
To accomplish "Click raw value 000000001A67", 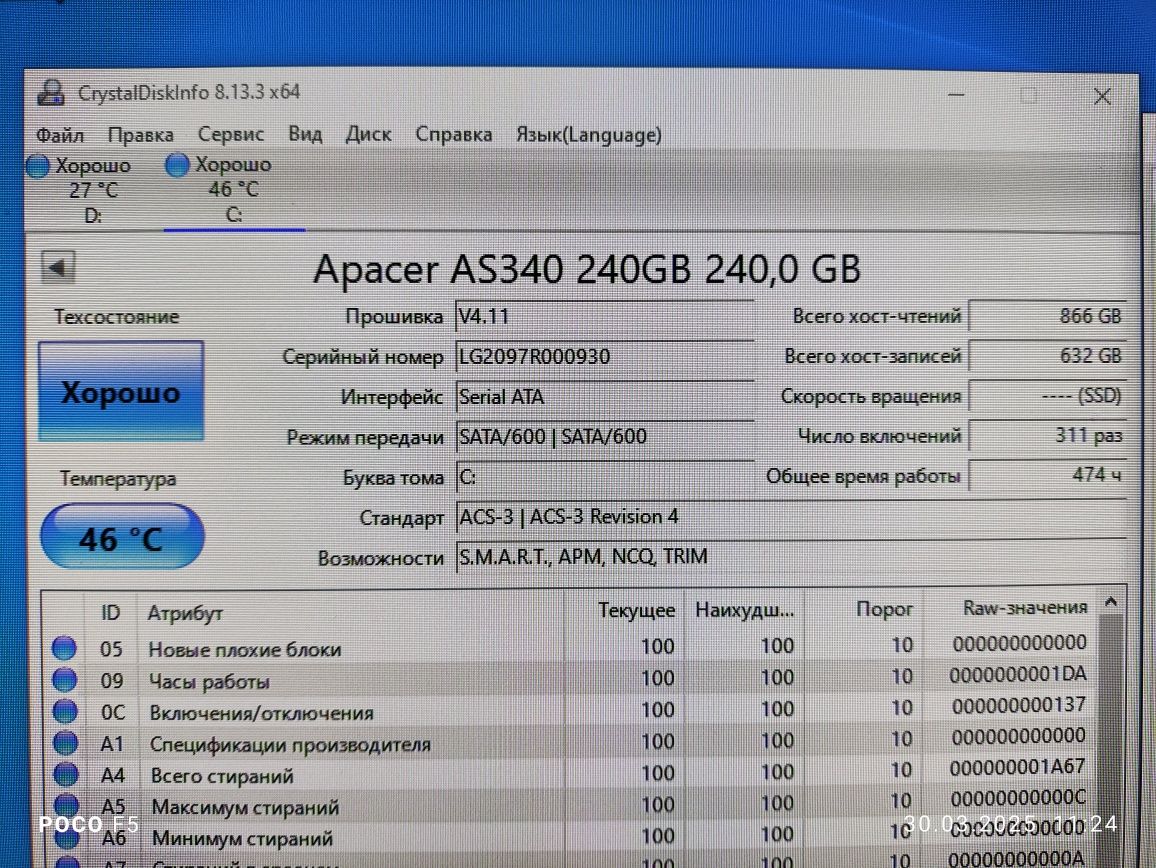I will tap(1017, 767).
